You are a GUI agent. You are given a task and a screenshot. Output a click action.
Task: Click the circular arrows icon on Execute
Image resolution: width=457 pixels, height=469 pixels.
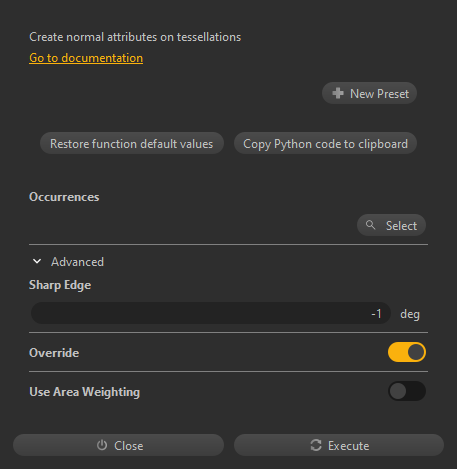click(316, 445)
